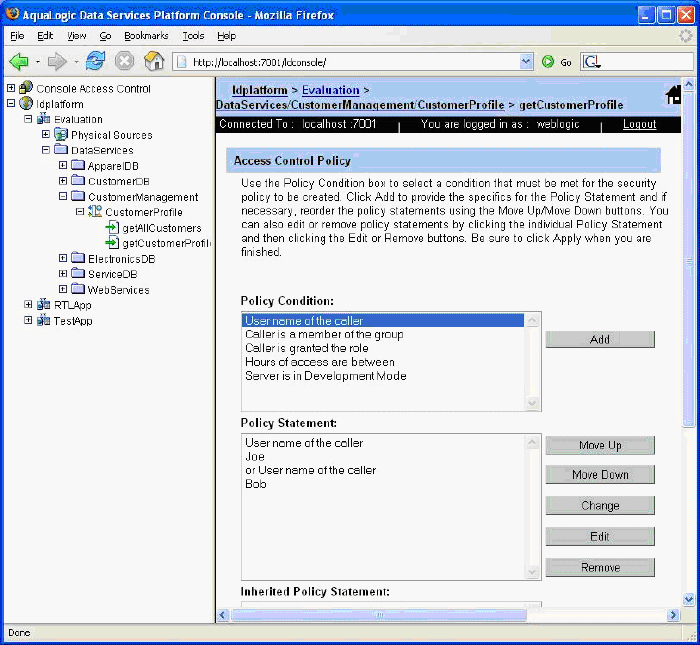Open DataServices/CustomerManagement/CustomerProfile breadcrumb link
Screen dimensions: 700x645
click(360, 105)
